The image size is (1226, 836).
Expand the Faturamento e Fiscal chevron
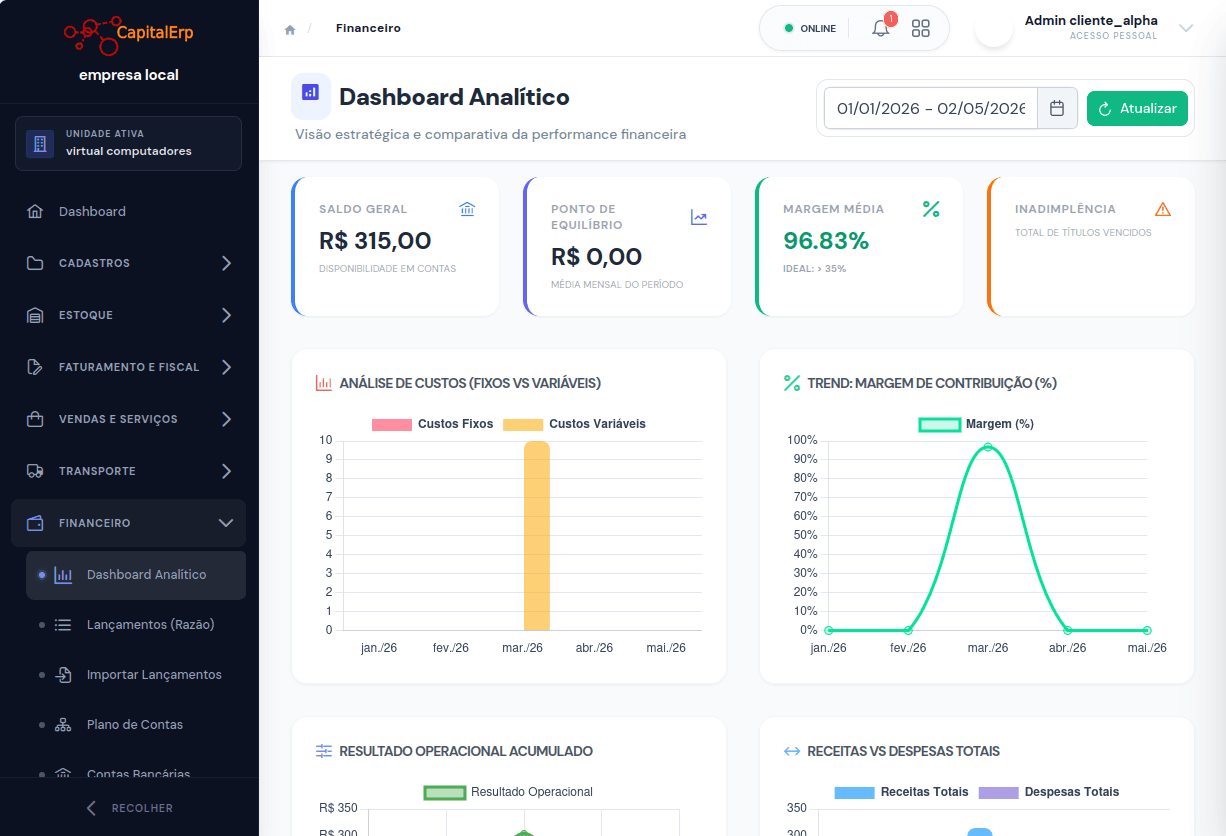[226, 367]
